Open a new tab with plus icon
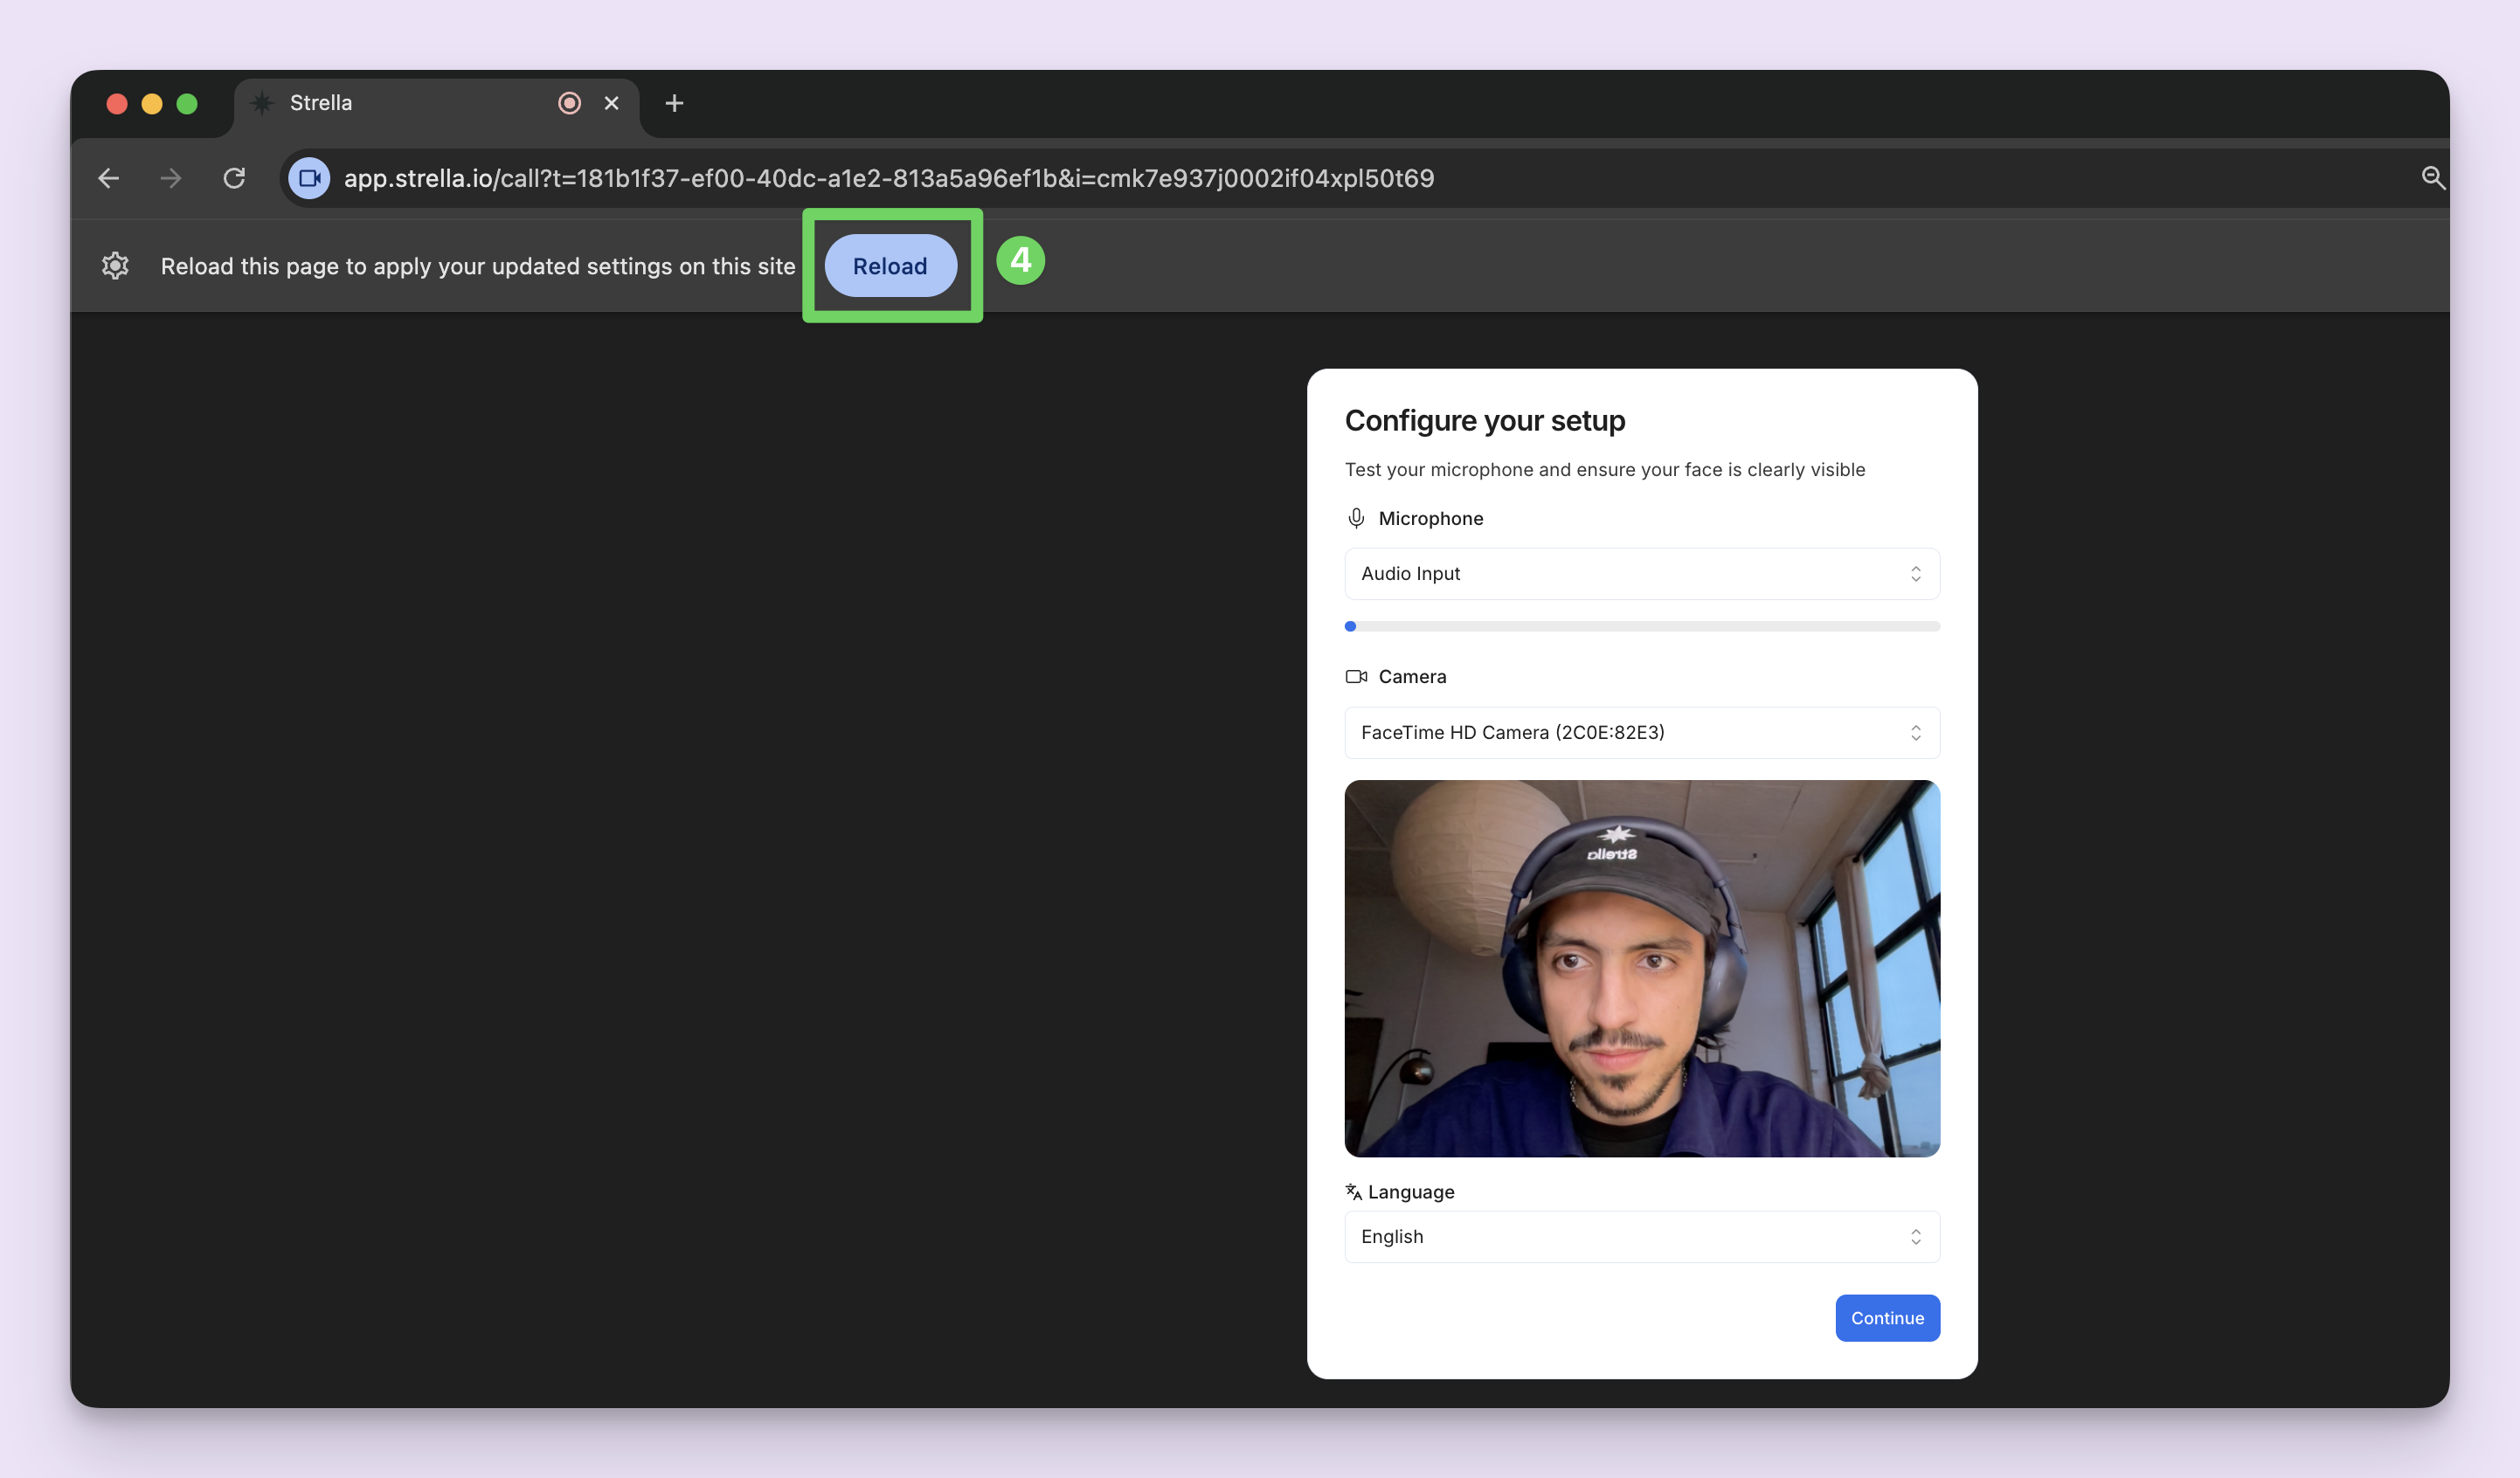The height and width of the screenshot is (1478, 2520). click(x=674, y=103)
